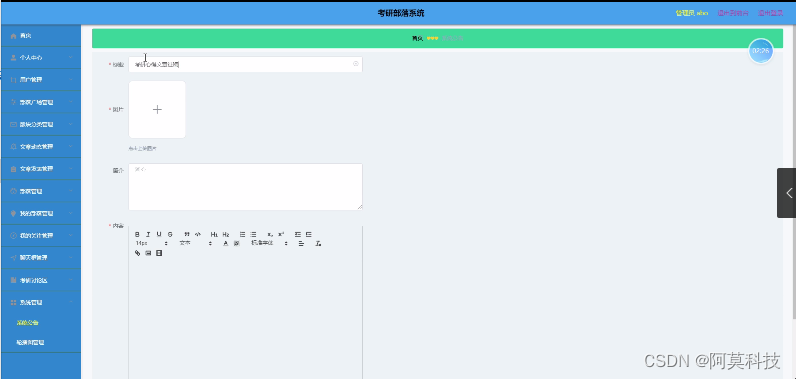Click the round blue recording timer badge

coord(760,51)
